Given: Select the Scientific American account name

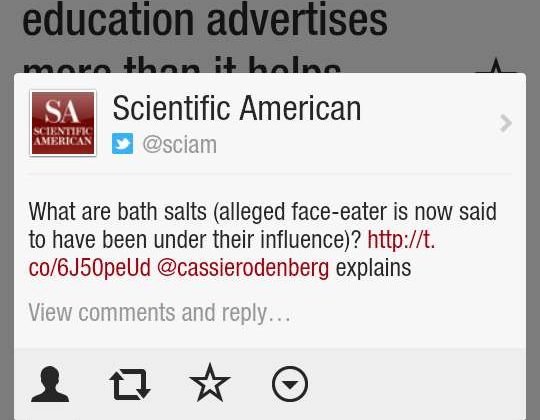Looking at the screenshot, I should [x=237, y=108].
